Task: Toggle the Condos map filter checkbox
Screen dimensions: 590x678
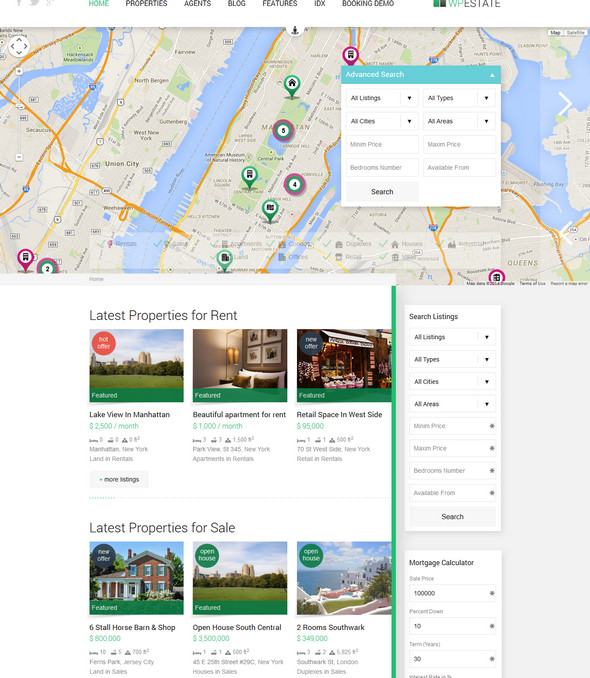Action: (270, 244)
